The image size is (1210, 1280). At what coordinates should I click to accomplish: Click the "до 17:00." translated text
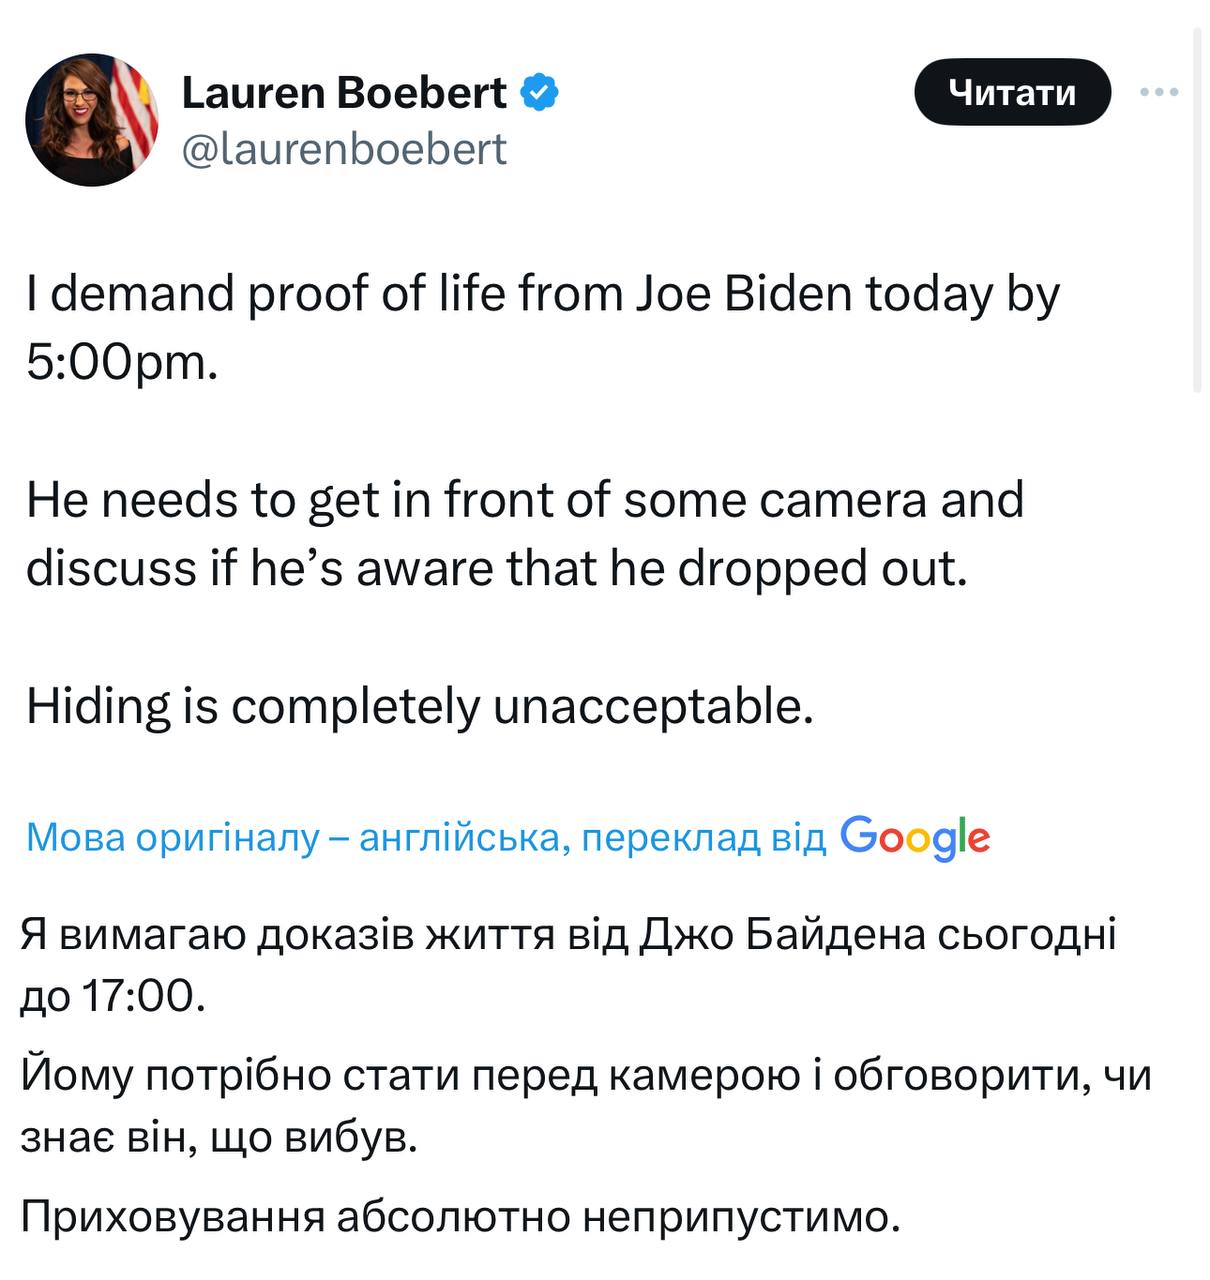[113, 995]
